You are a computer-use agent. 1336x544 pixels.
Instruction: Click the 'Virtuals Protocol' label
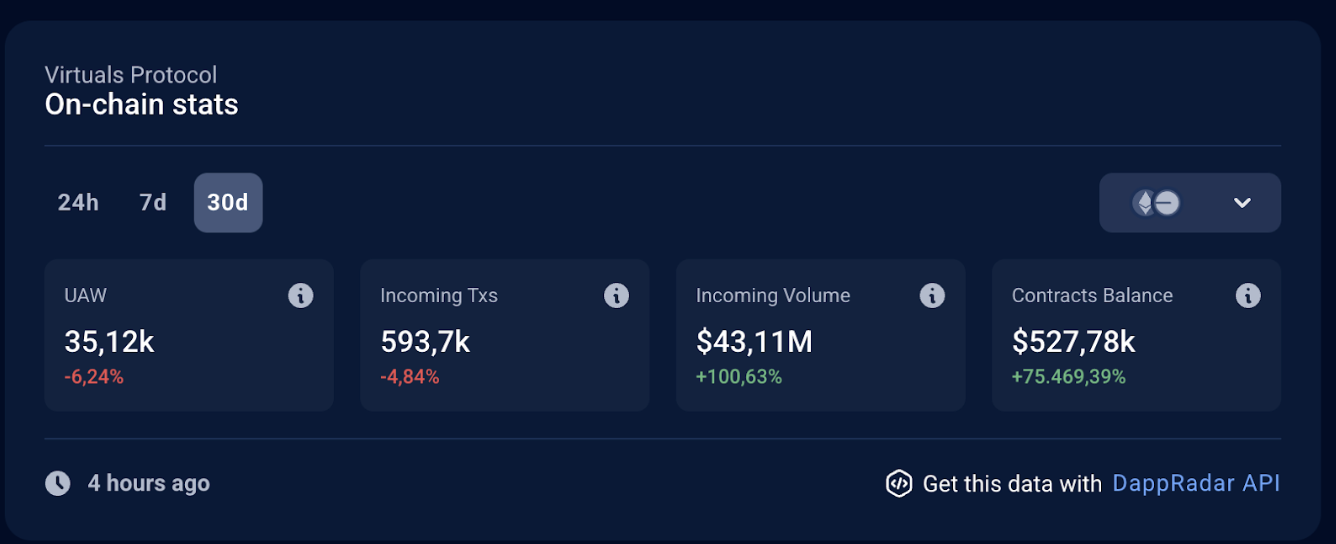click(x=131, y=74)
